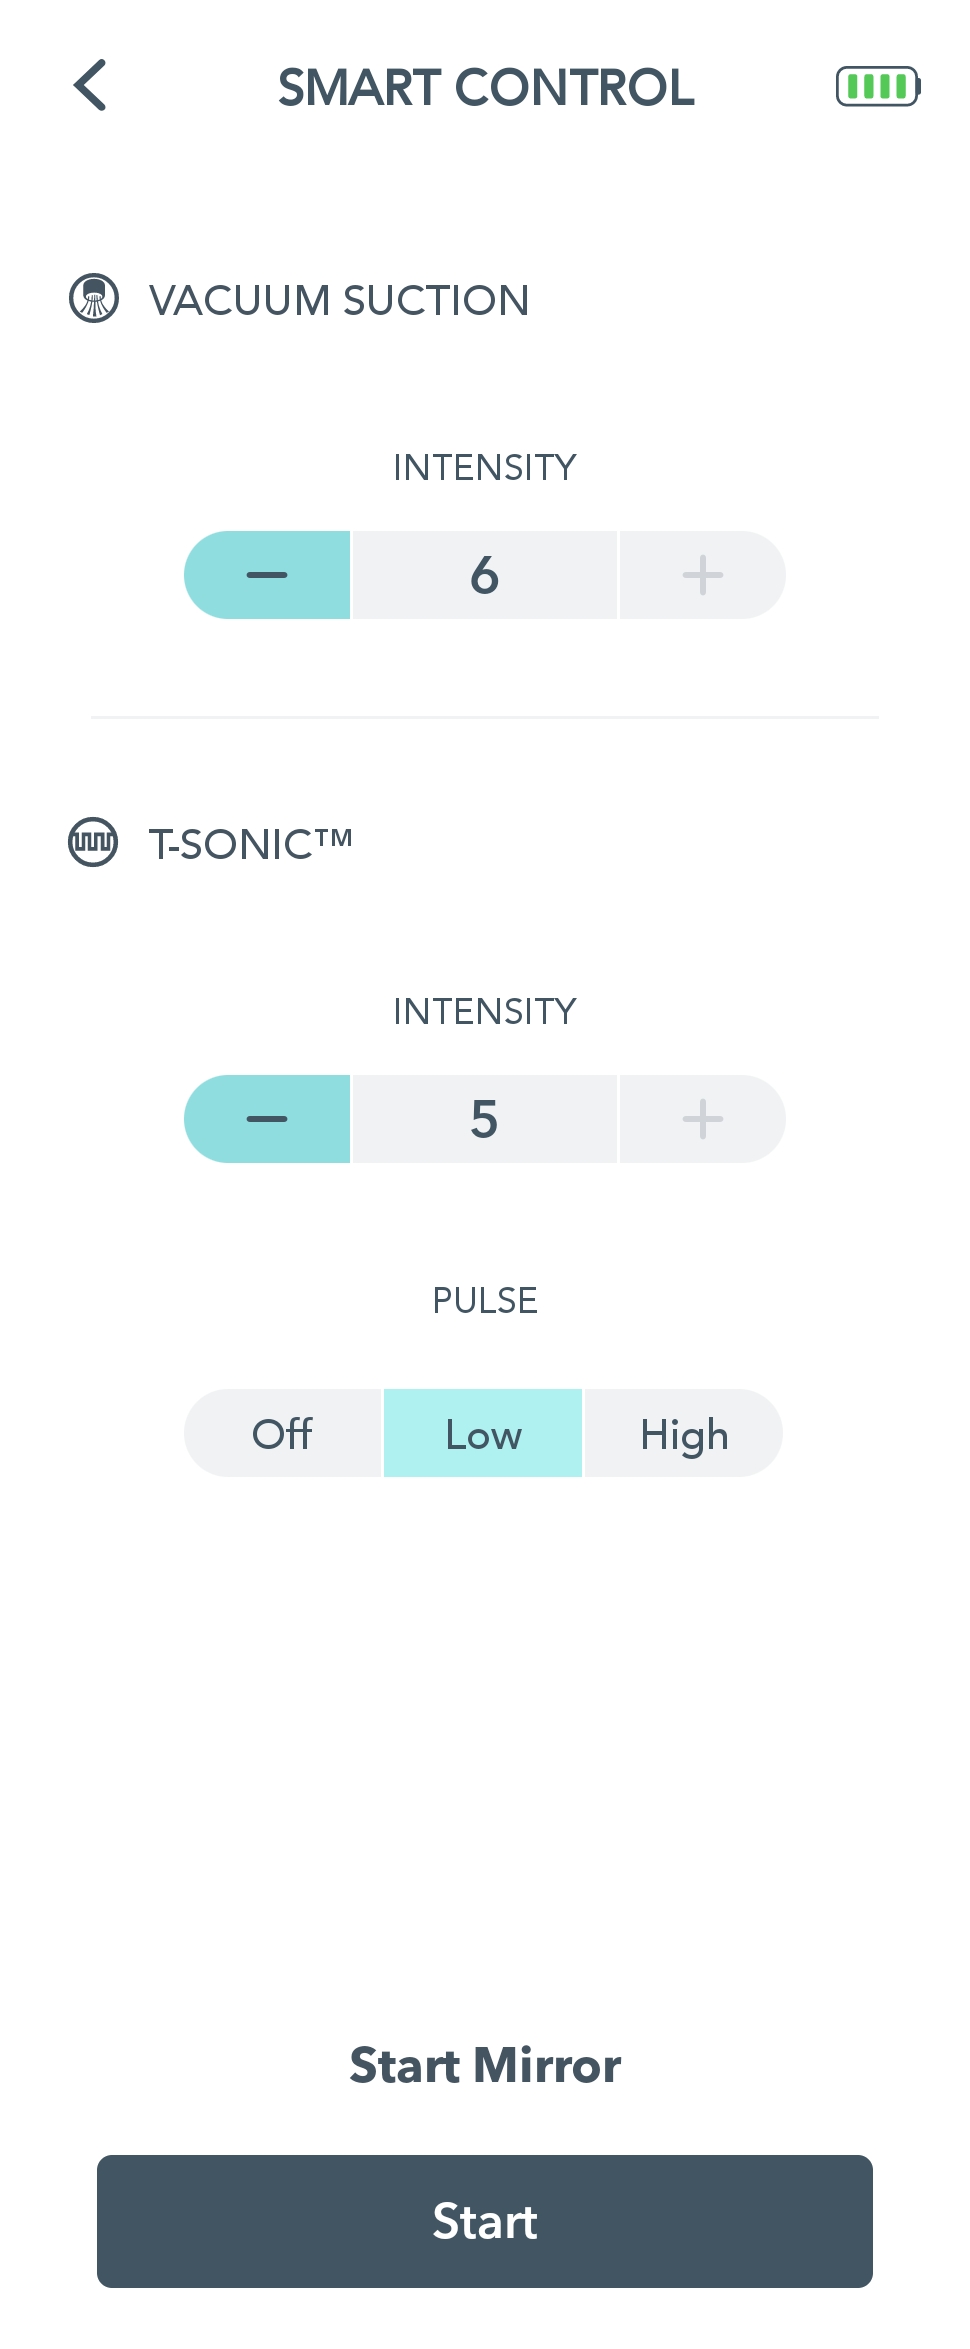Select the T-SONIC section heading

point(251,844)
